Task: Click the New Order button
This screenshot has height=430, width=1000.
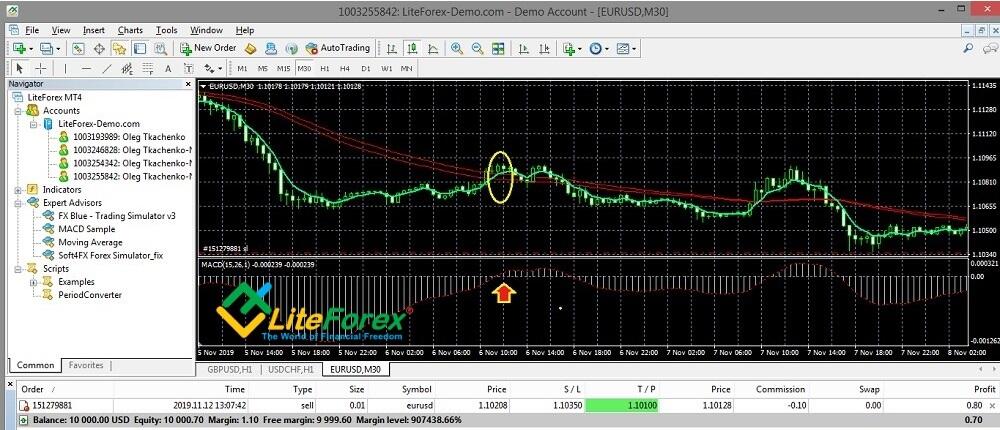Action: coord(209,48)
